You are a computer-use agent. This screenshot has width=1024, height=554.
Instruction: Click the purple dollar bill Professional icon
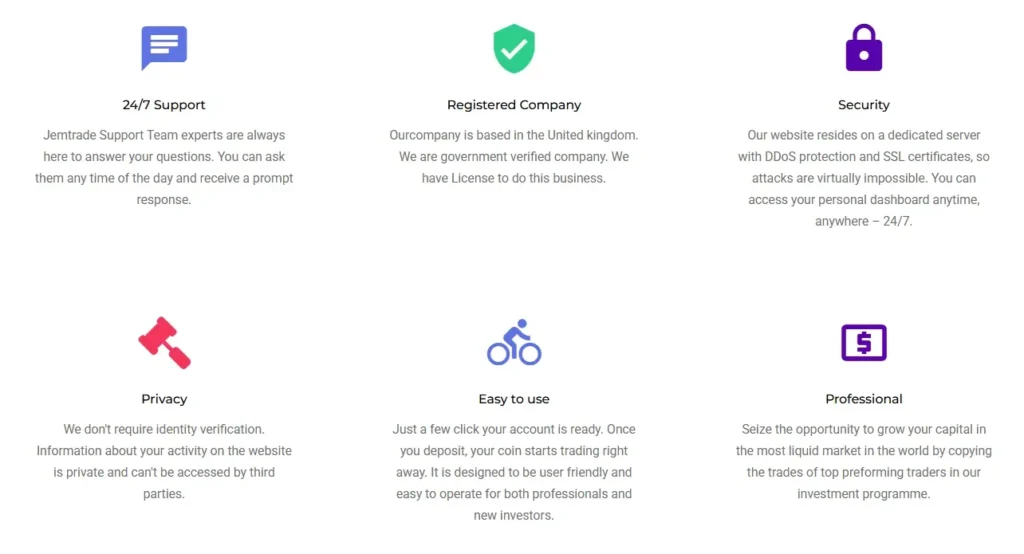pyautogui.click(x=864, y=343)
